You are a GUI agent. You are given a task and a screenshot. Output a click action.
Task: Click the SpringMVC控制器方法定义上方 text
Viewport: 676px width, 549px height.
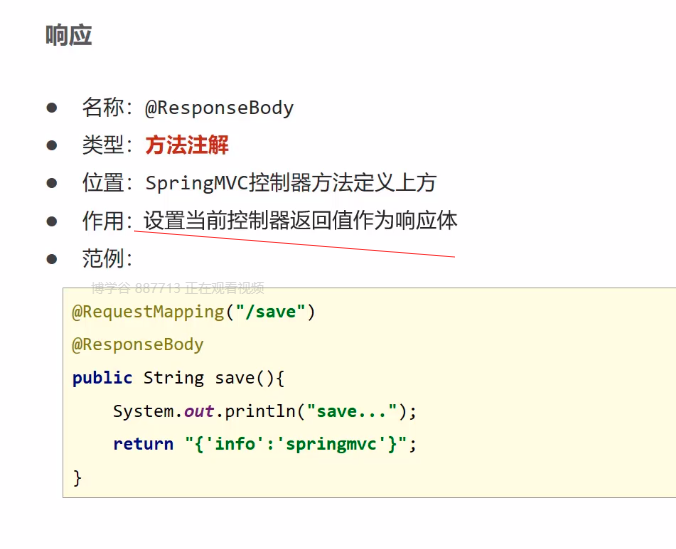291,183
